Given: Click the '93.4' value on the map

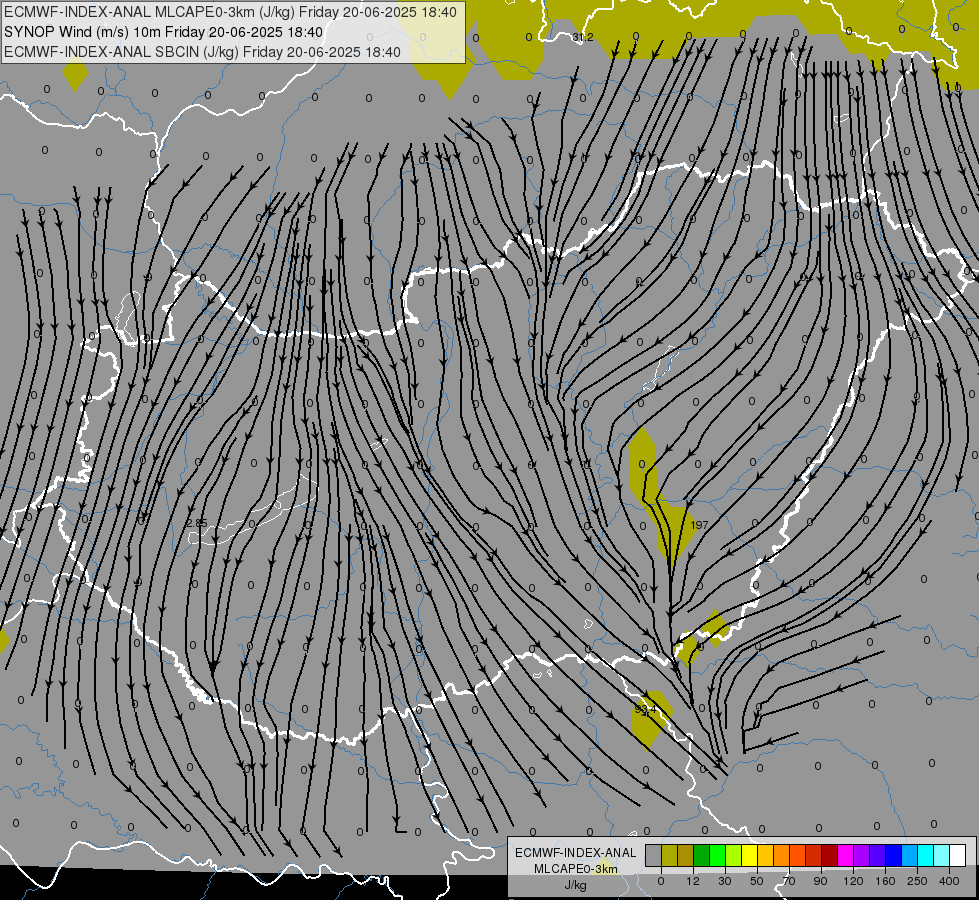Looking at the screenshot, I should [x=645, y=710].
